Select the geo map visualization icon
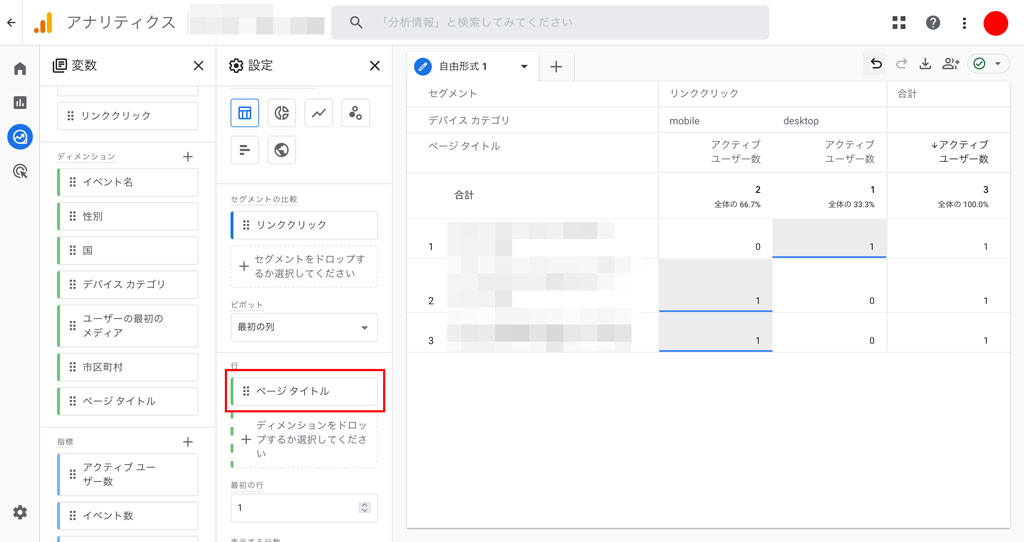 pos(281,150)
